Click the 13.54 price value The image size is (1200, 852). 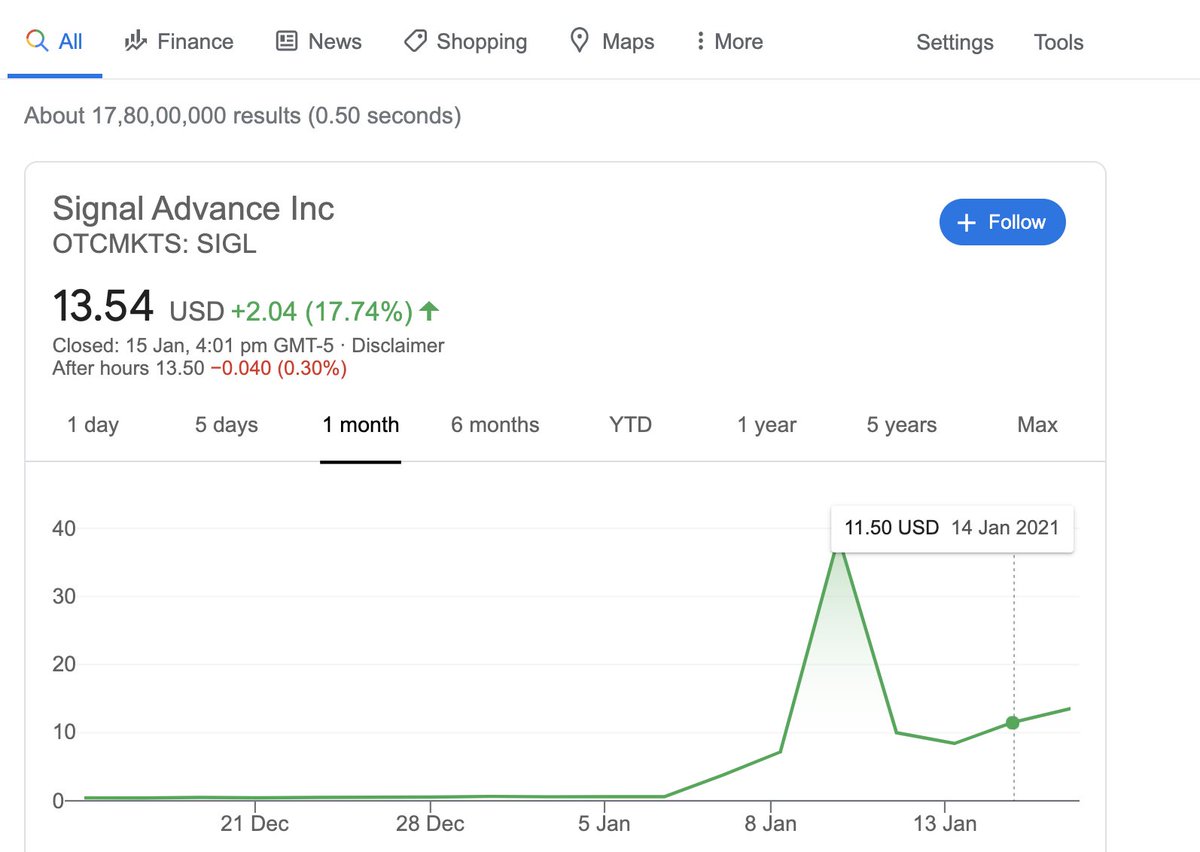pyautogui.click(x=103, y=305)
